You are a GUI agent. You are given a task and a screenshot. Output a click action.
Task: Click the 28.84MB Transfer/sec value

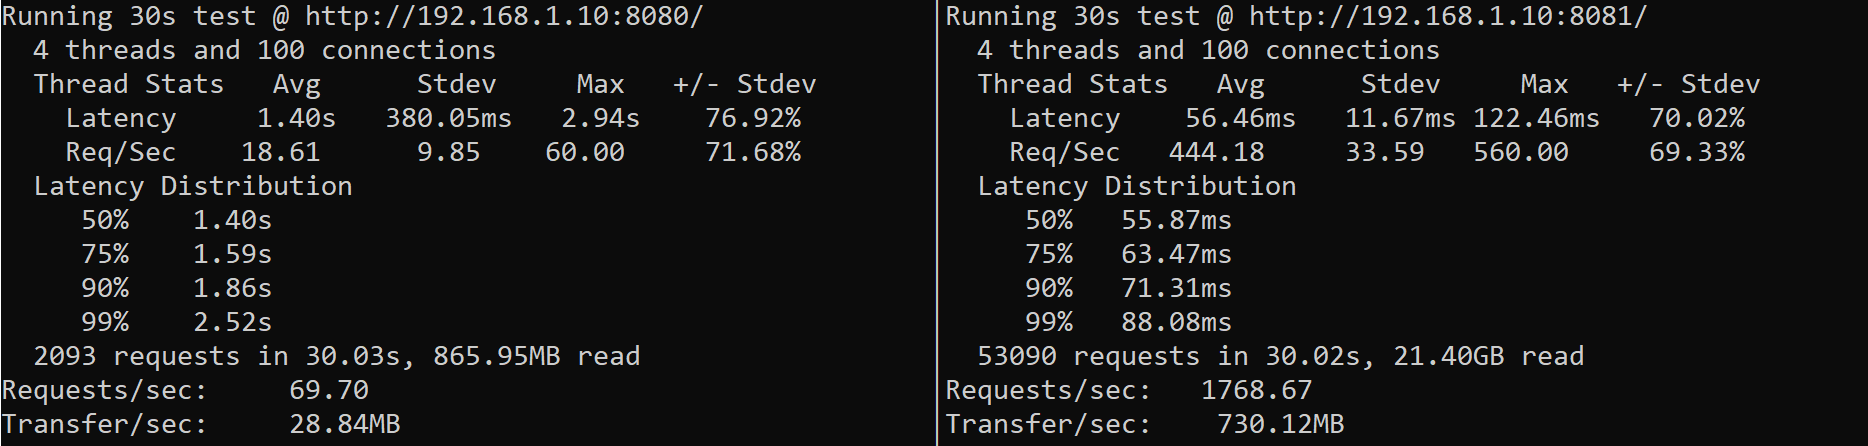click(344, 425)
